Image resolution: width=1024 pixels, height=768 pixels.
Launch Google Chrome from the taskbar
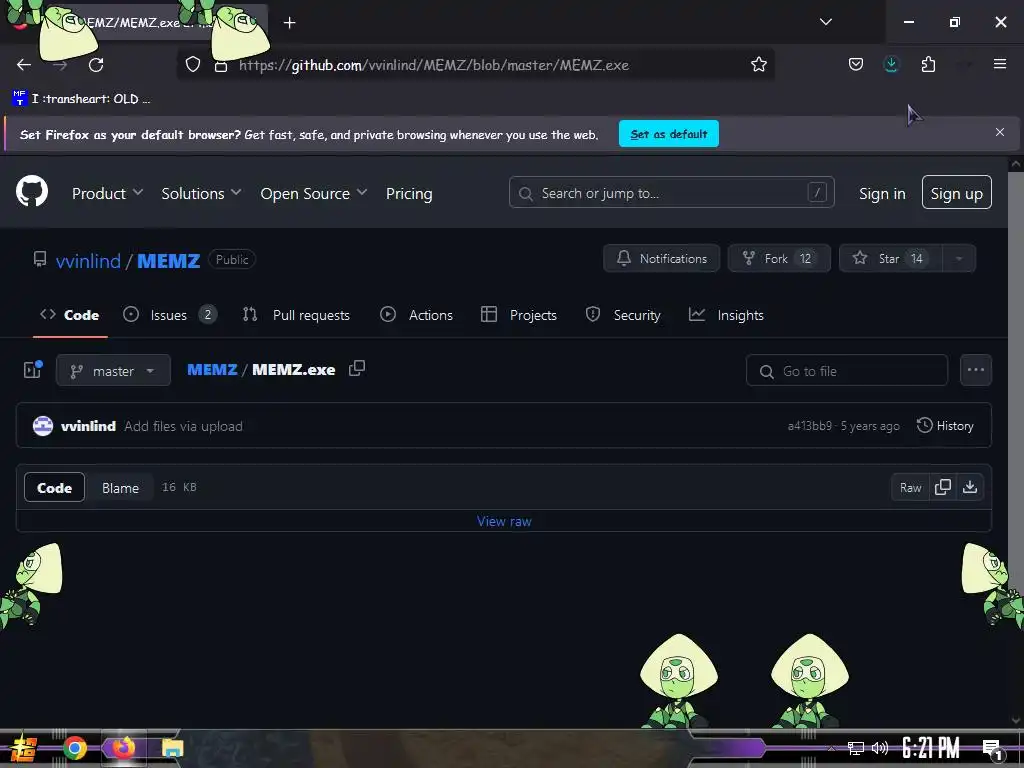coord(75,748)
